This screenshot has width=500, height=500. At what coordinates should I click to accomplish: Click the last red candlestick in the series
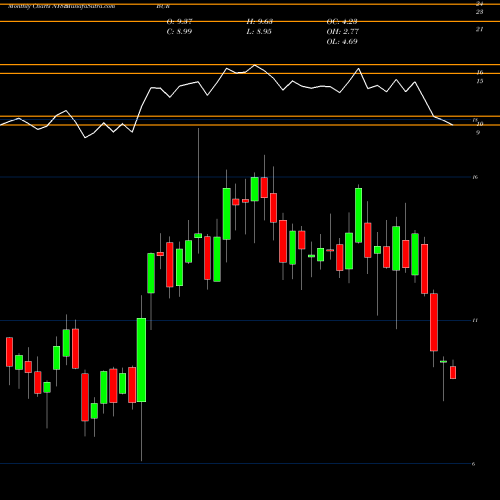pyautogui.click(x=453, y=372)
